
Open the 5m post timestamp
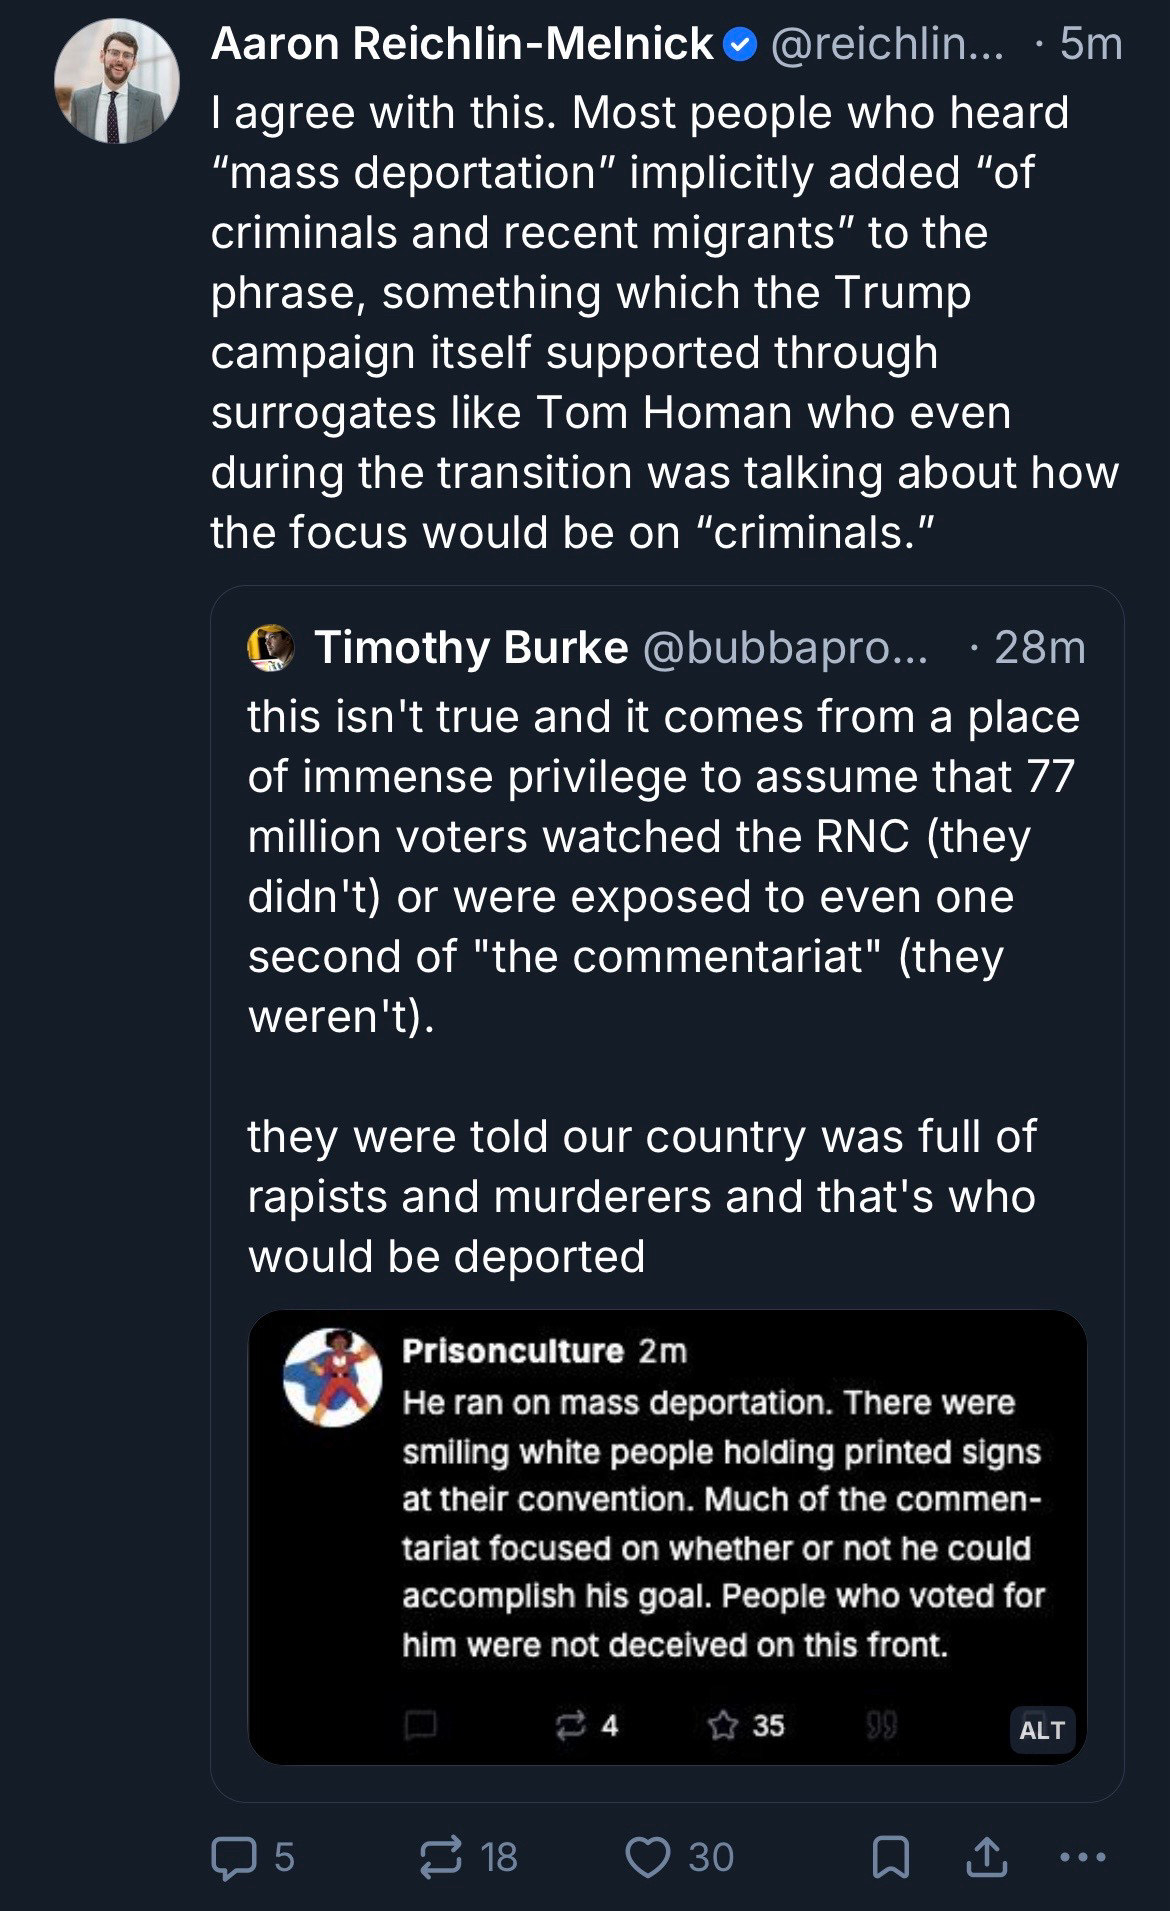pyautogui.click(x=1091, y=44)
